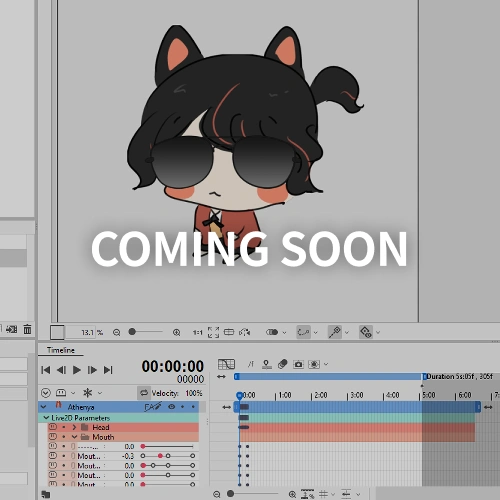The height and width of the screenshot is (500, 500).
Task: Toggle the onion skin/view tag icon
Action: [x=366, y=332]
